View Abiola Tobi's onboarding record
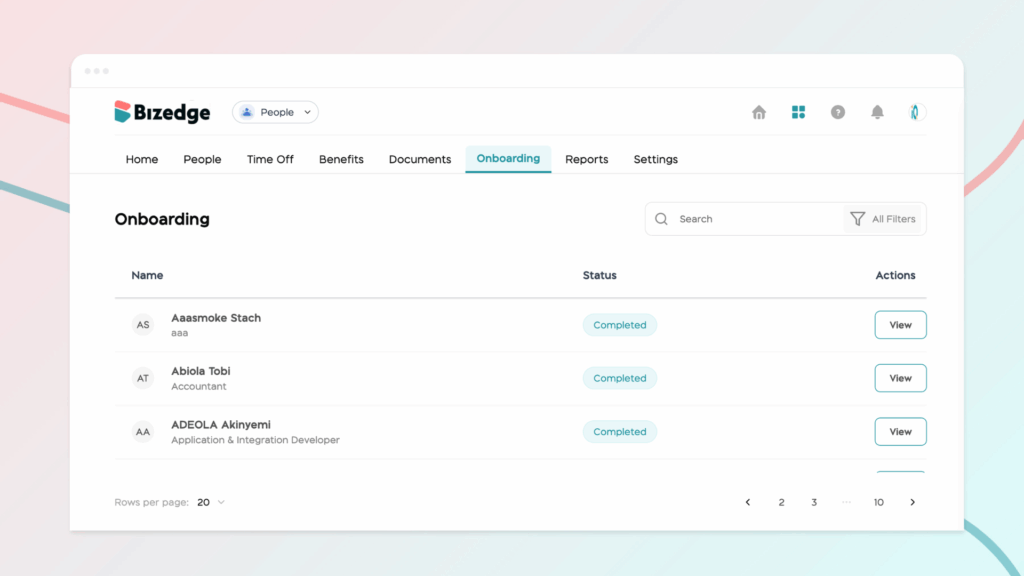 [x=900, y=378]
